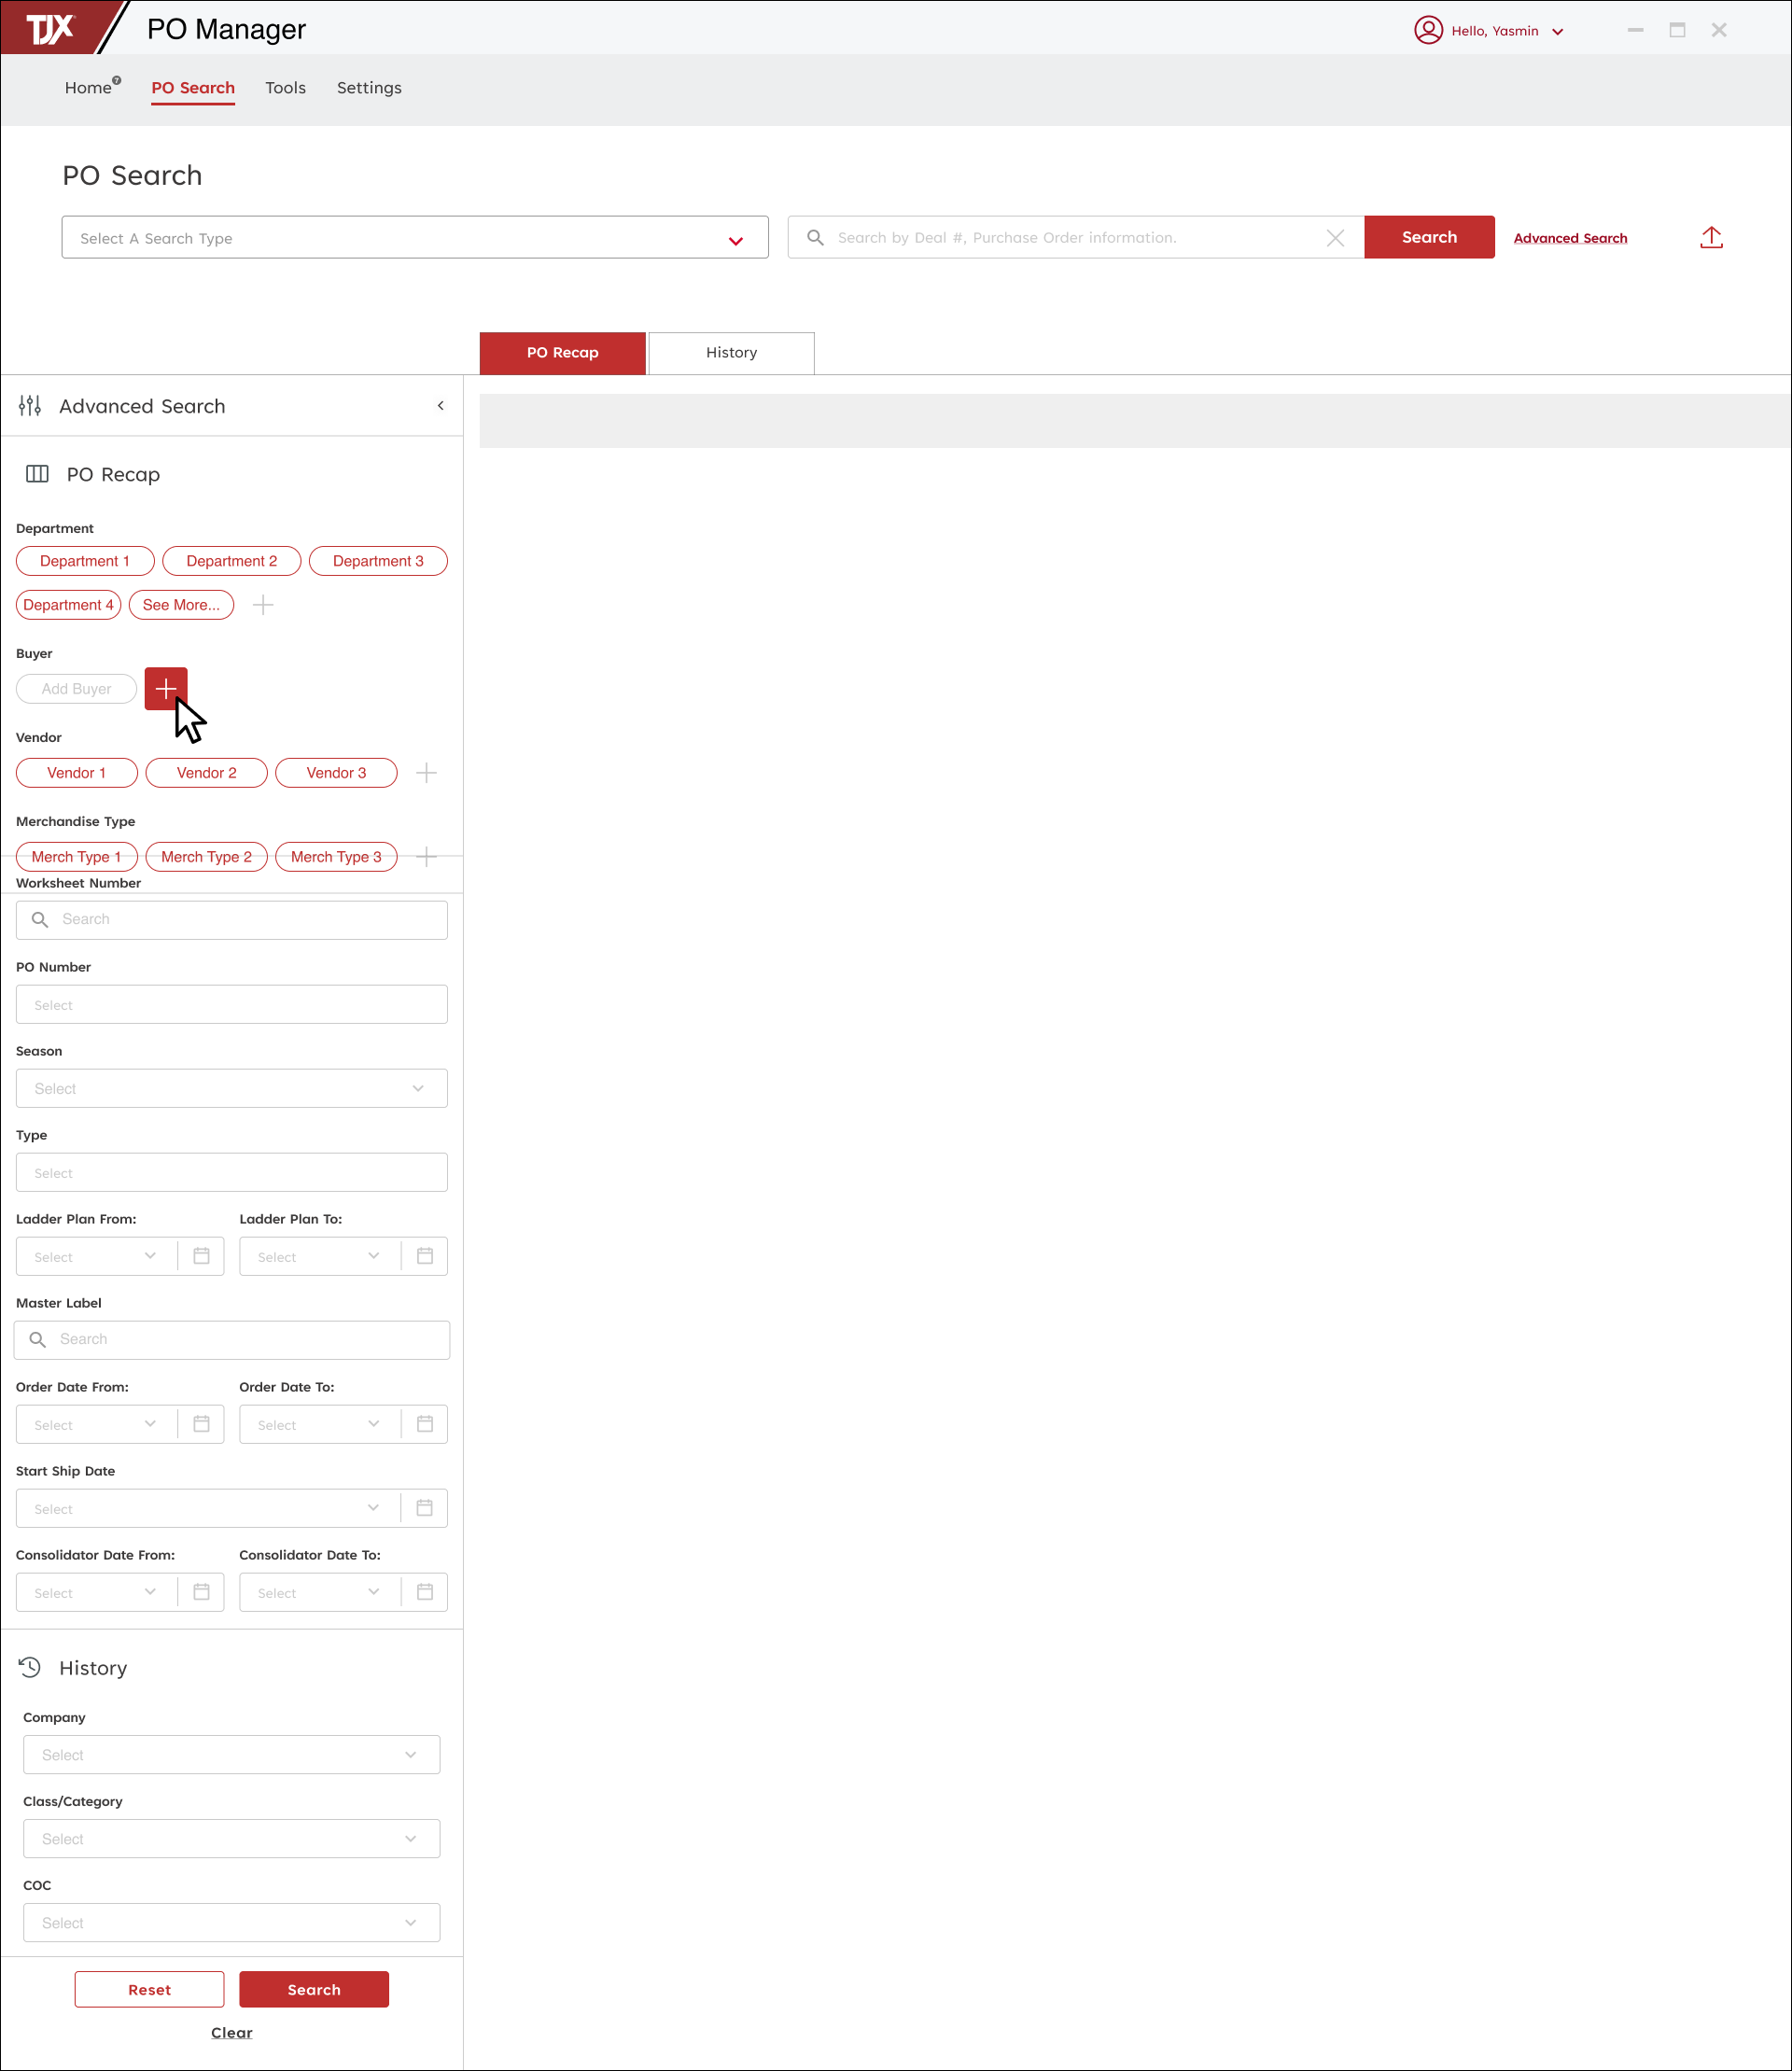Toggle the Department 2 chip
1792x2071 pixels.
coord(232,561)
